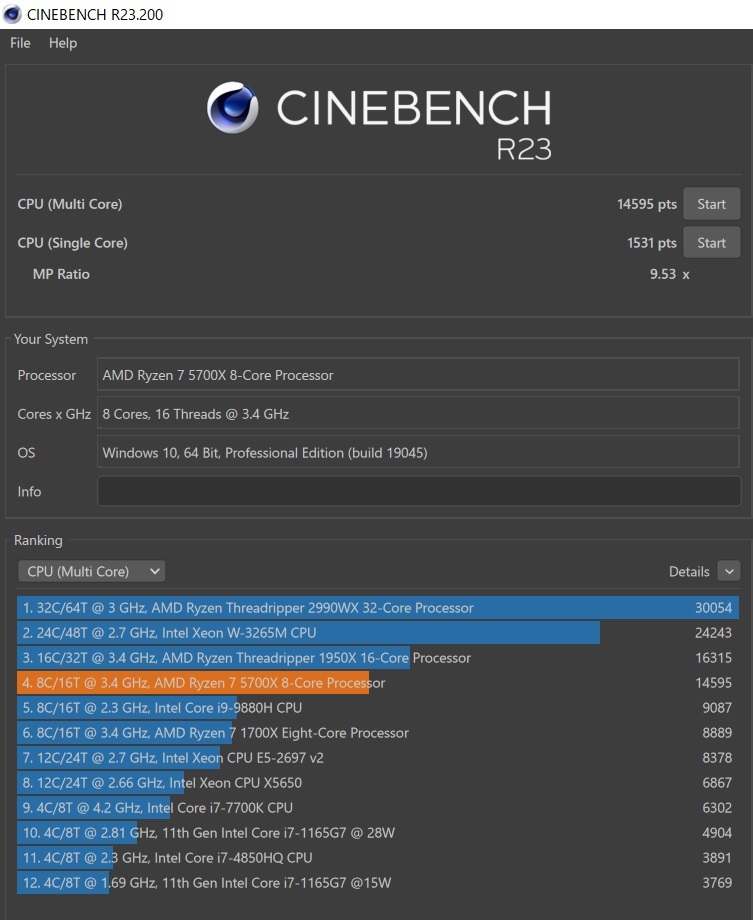Screen dimensions: 753x920
Task: Select the highlighted Ryzen 7 5700X ranking row
Action: (x=377, y=683)
